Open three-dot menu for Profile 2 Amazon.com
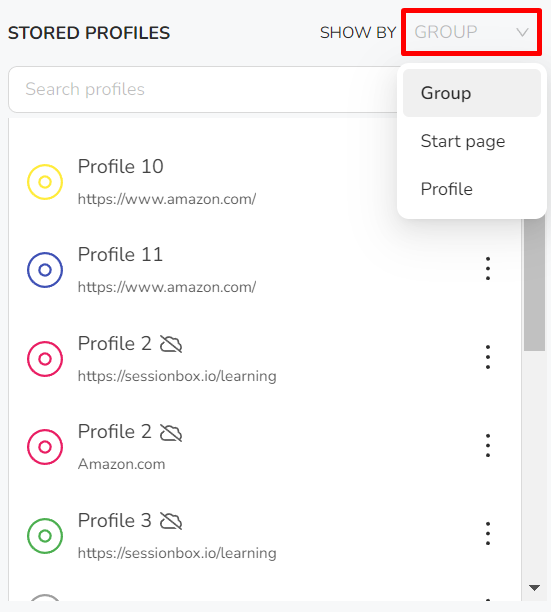 [488, 445]
